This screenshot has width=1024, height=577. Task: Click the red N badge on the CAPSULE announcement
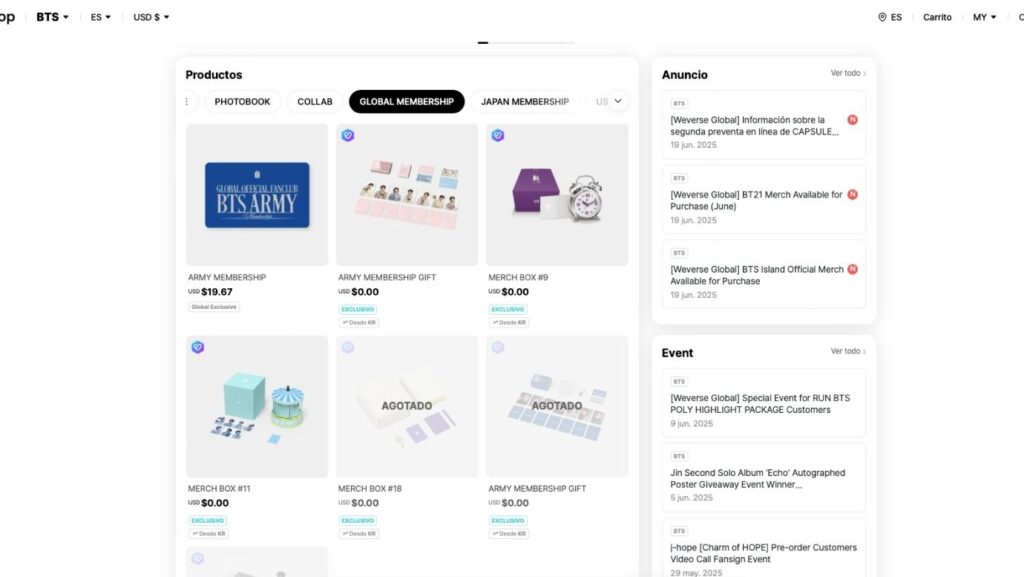(x=852, y=119)
